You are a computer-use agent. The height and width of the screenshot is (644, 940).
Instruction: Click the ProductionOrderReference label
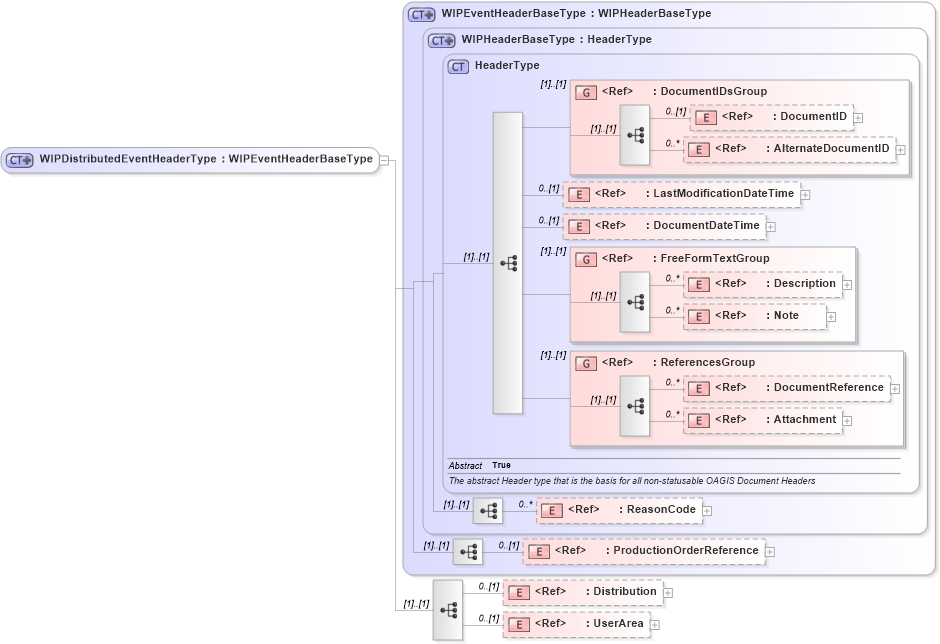pyautogui.click(x=683, y=550)
